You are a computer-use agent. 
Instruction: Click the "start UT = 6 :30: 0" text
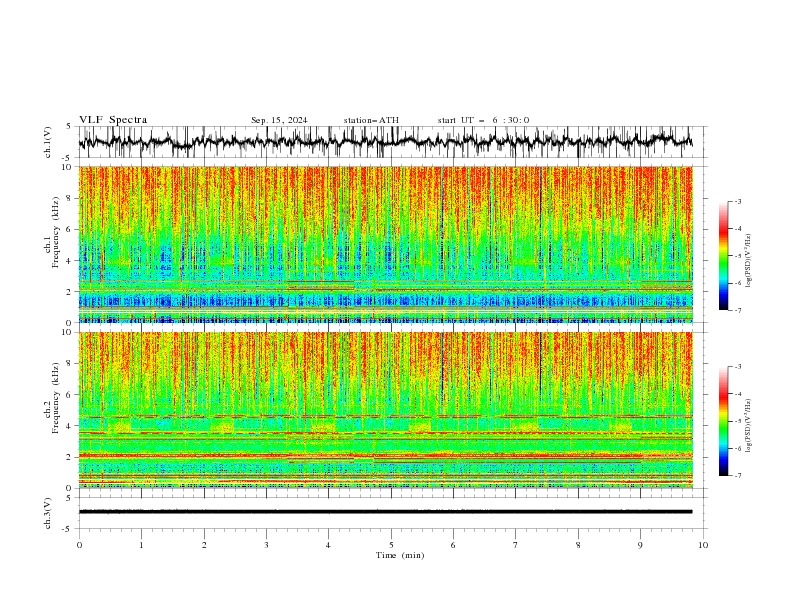click(x=483, y=120)
